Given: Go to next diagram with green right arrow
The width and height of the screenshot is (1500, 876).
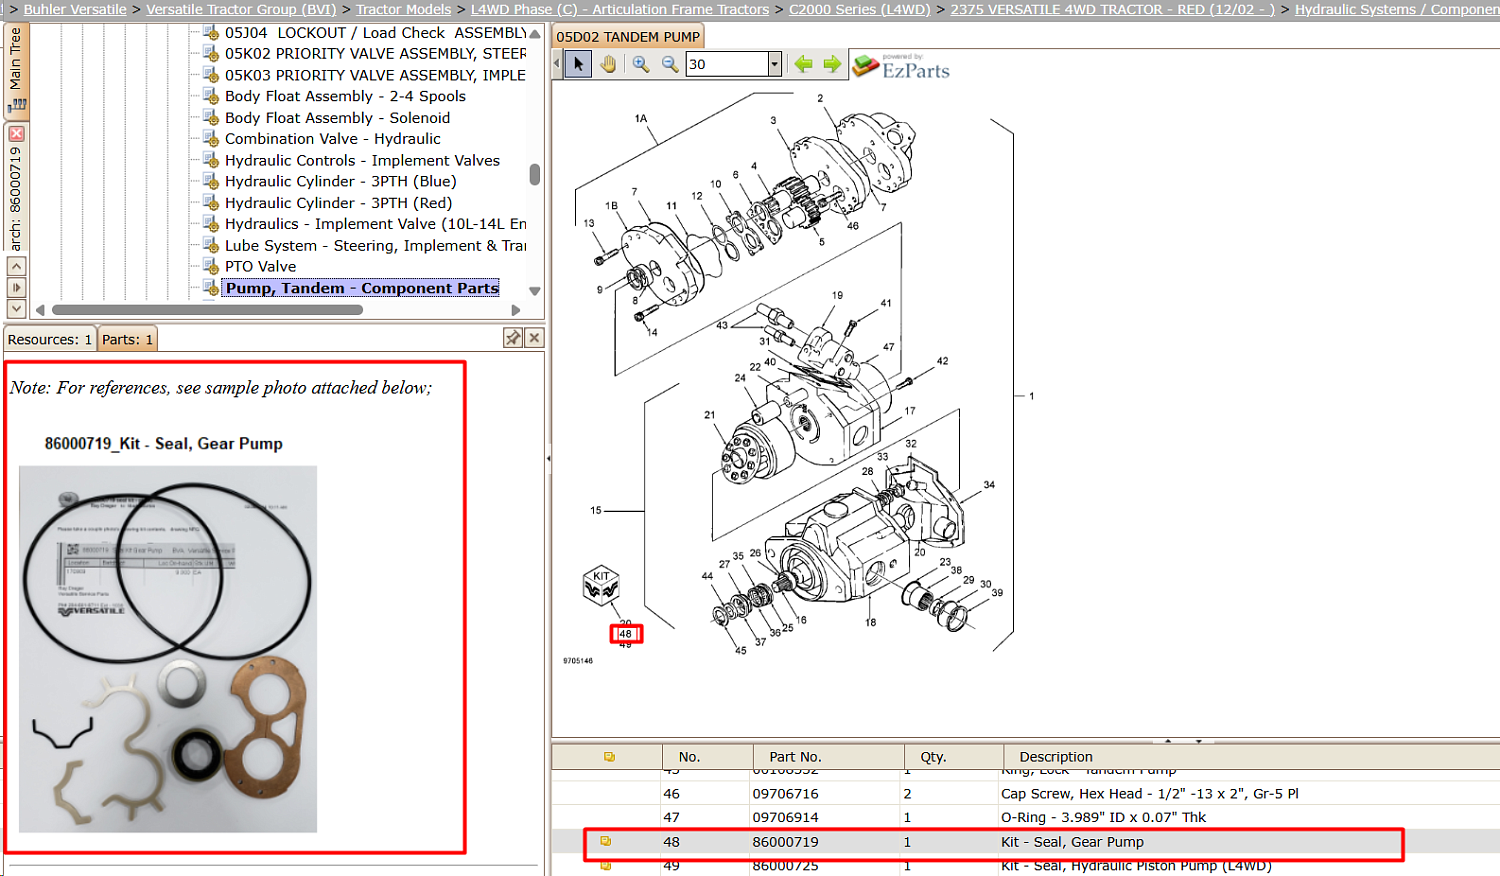Looking at the screenshot, I should click(832, 64).
